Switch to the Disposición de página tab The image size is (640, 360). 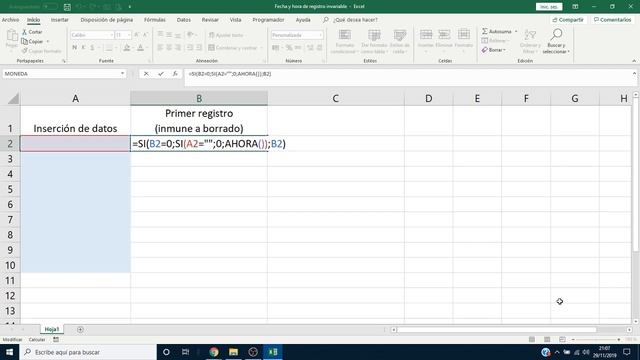[107, 20]
